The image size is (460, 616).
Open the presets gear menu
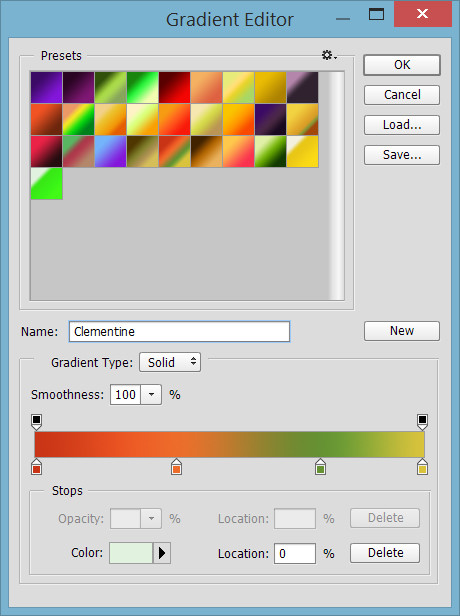tap(329, 55)
